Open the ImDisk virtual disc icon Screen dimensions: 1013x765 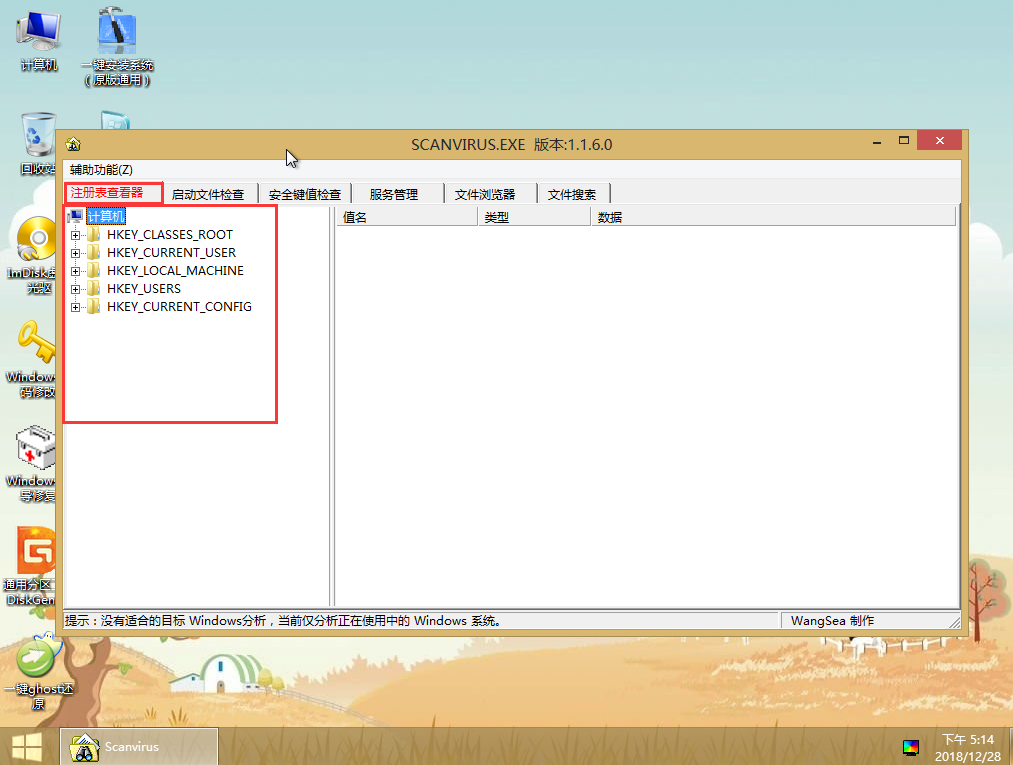pyautogui.click(x=36, y=243)
